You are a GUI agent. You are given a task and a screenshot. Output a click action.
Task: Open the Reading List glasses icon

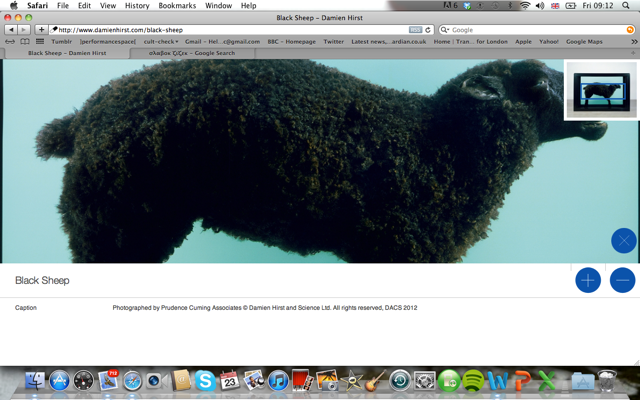(10, 42)
